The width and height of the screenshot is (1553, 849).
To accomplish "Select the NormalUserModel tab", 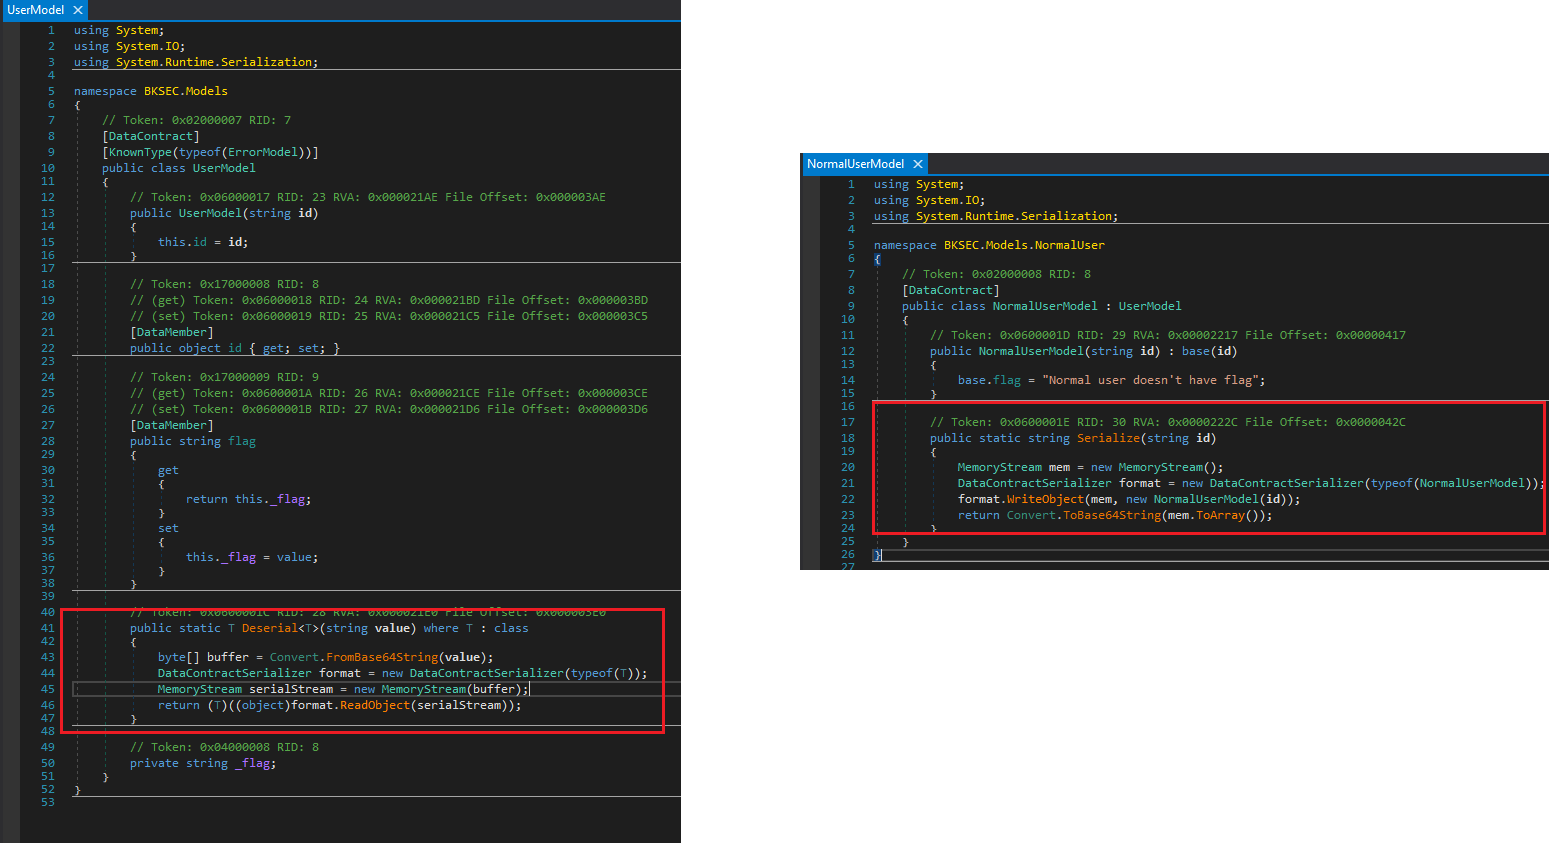I will pyautogui.click(x=855, y=164).
